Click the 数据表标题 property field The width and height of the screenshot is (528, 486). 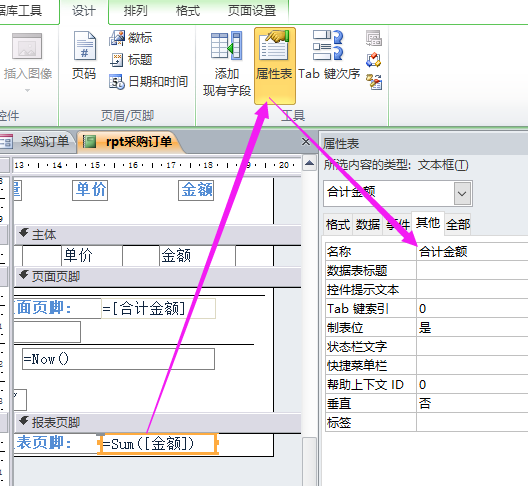pos(472,270)
